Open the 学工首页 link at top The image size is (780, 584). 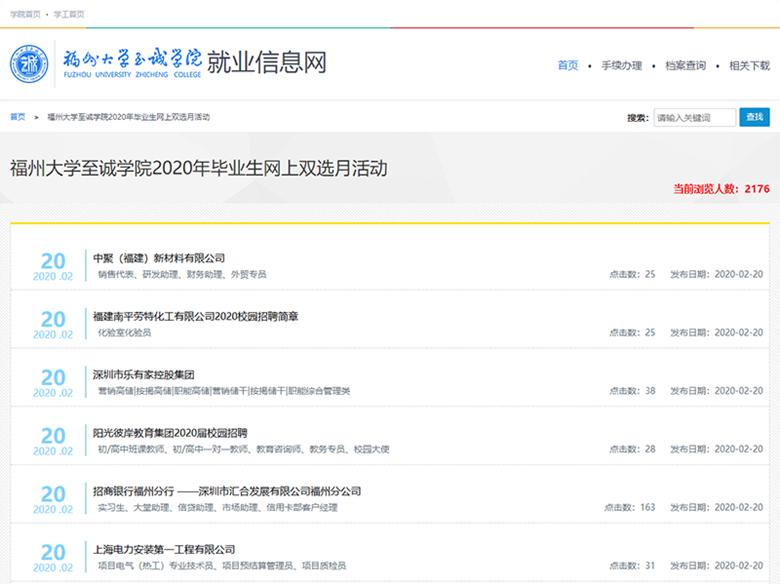[69, 14]
